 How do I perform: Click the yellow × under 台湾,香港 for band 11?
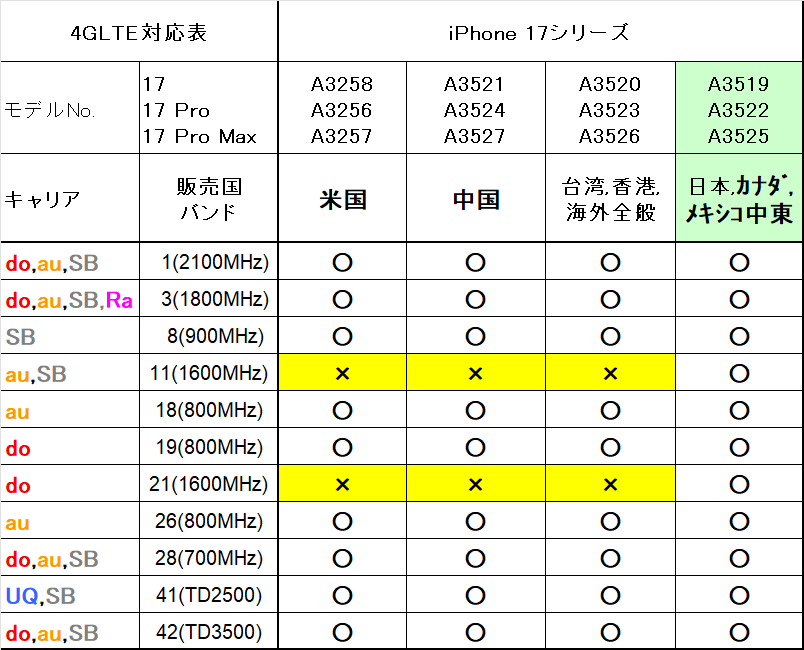[x=610, y=373]
